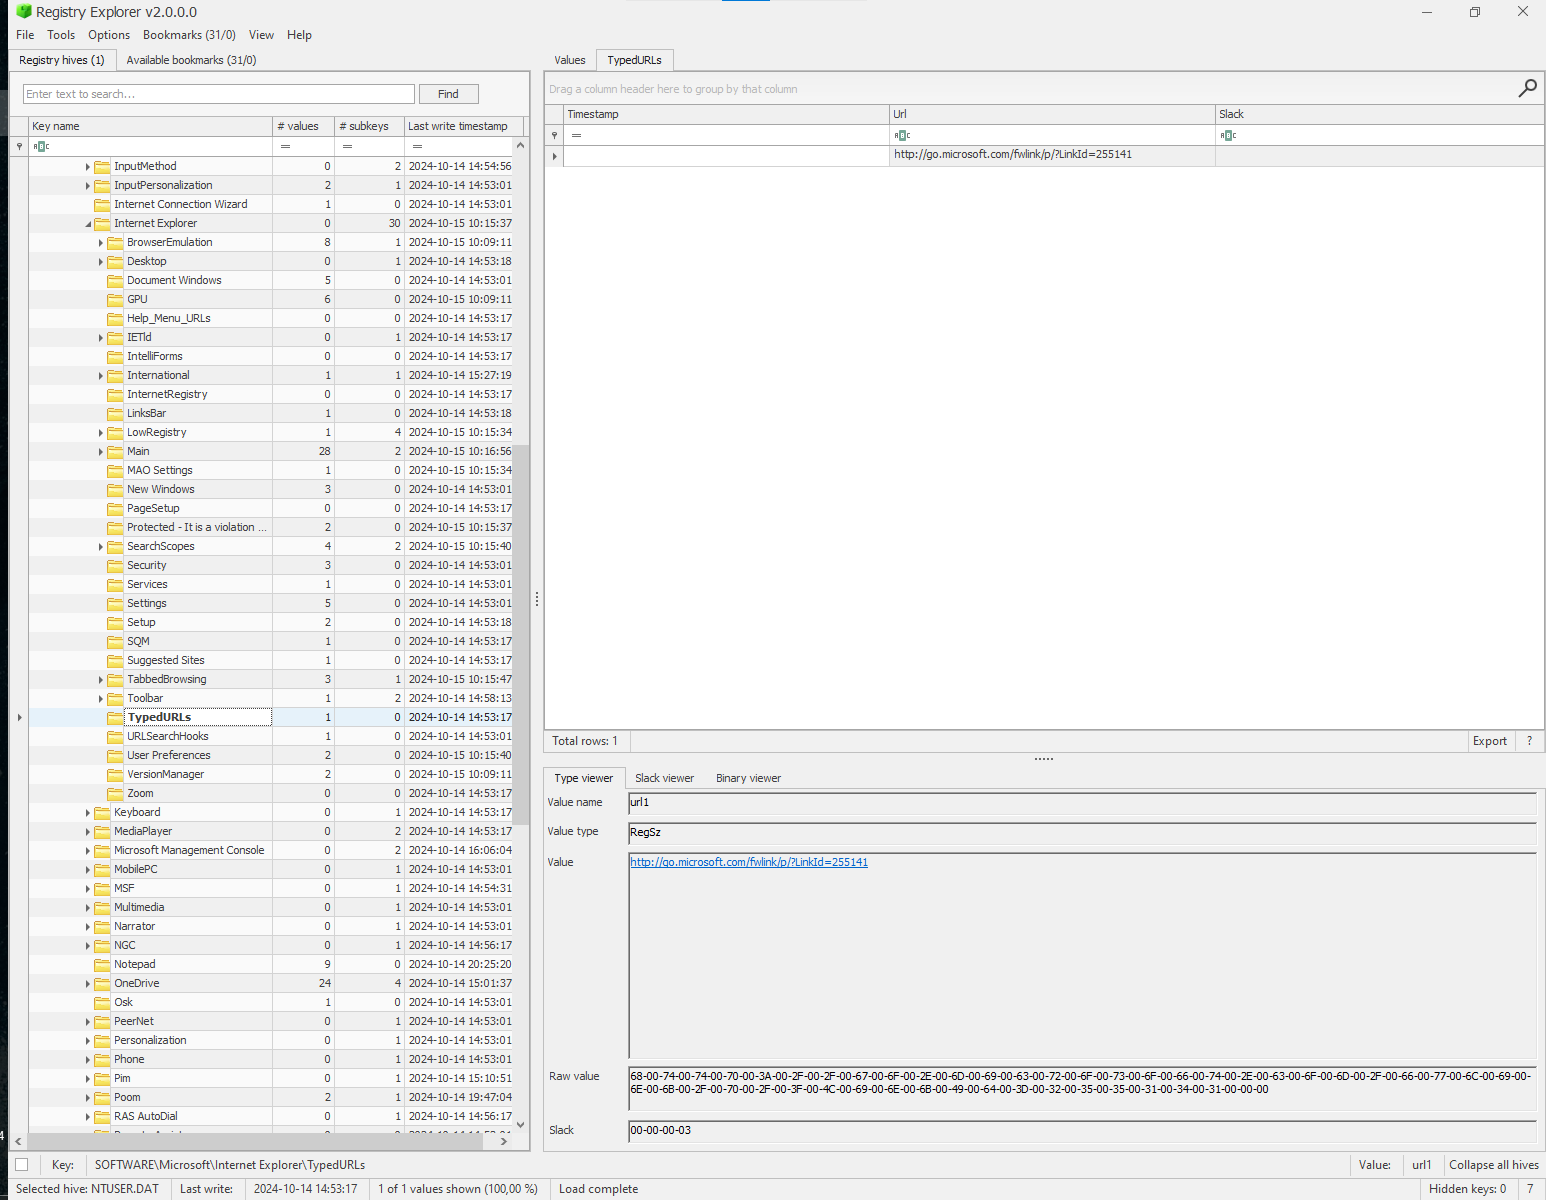Select the User Preferences key row
Viewport: 1546px width, 1200px height.
coord(270,755)
